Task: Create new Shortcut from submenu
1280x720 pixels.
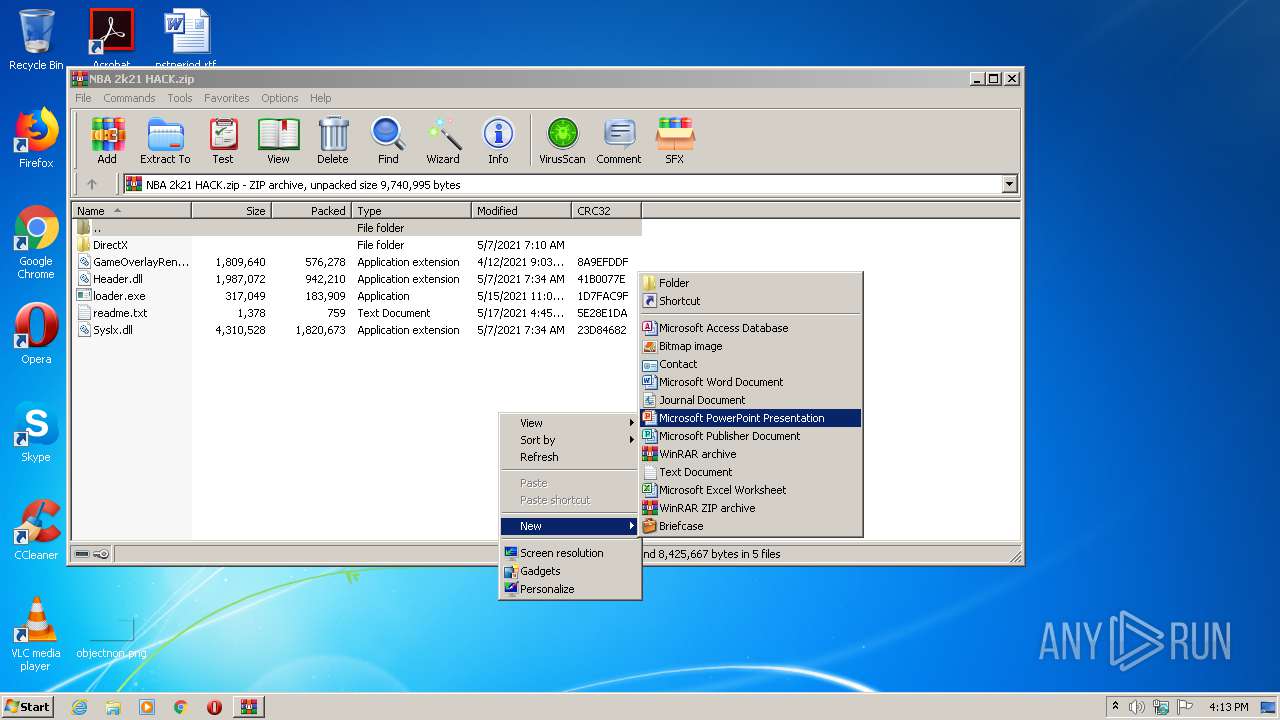Action: click(x=751, y=301)
